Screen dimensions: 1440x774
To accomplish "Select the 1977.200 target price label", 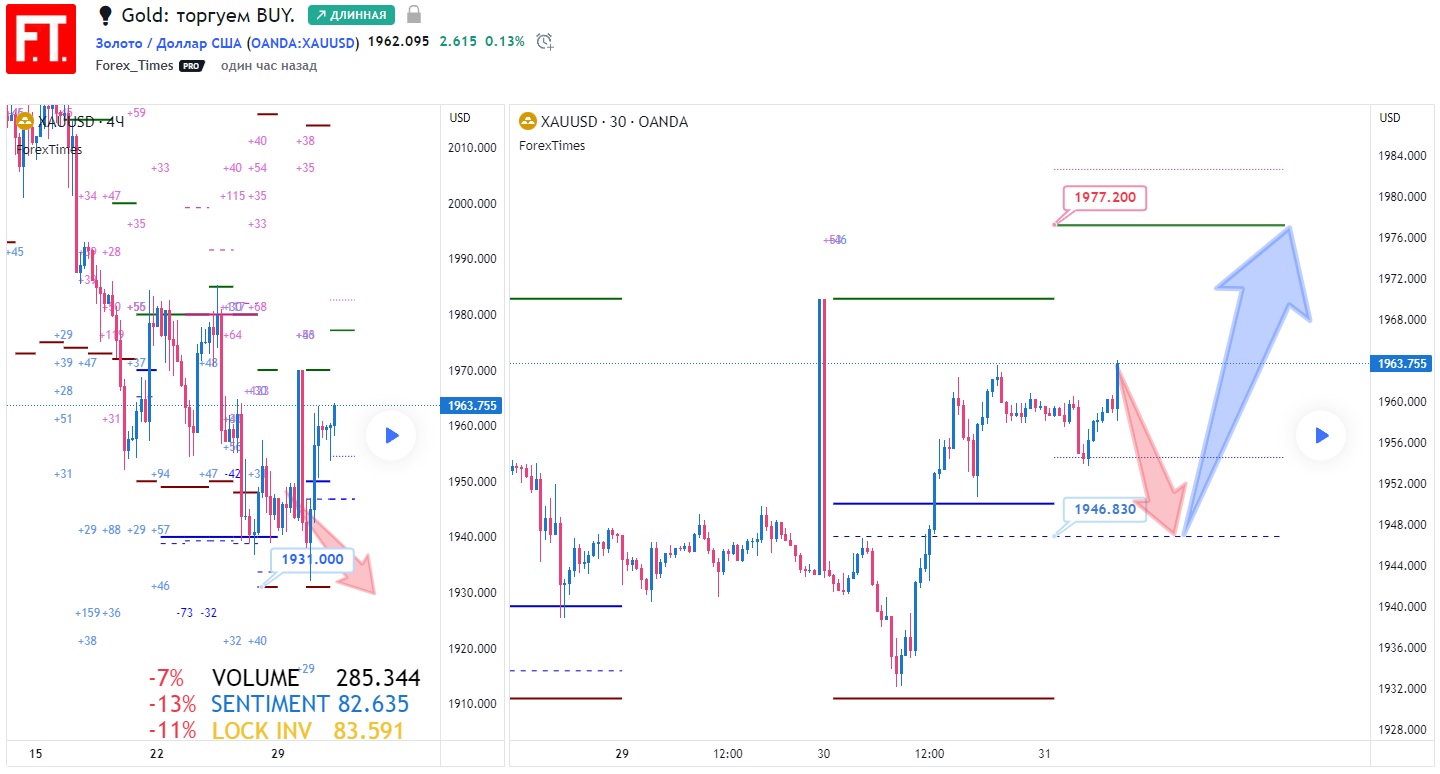I will 1105,197.
